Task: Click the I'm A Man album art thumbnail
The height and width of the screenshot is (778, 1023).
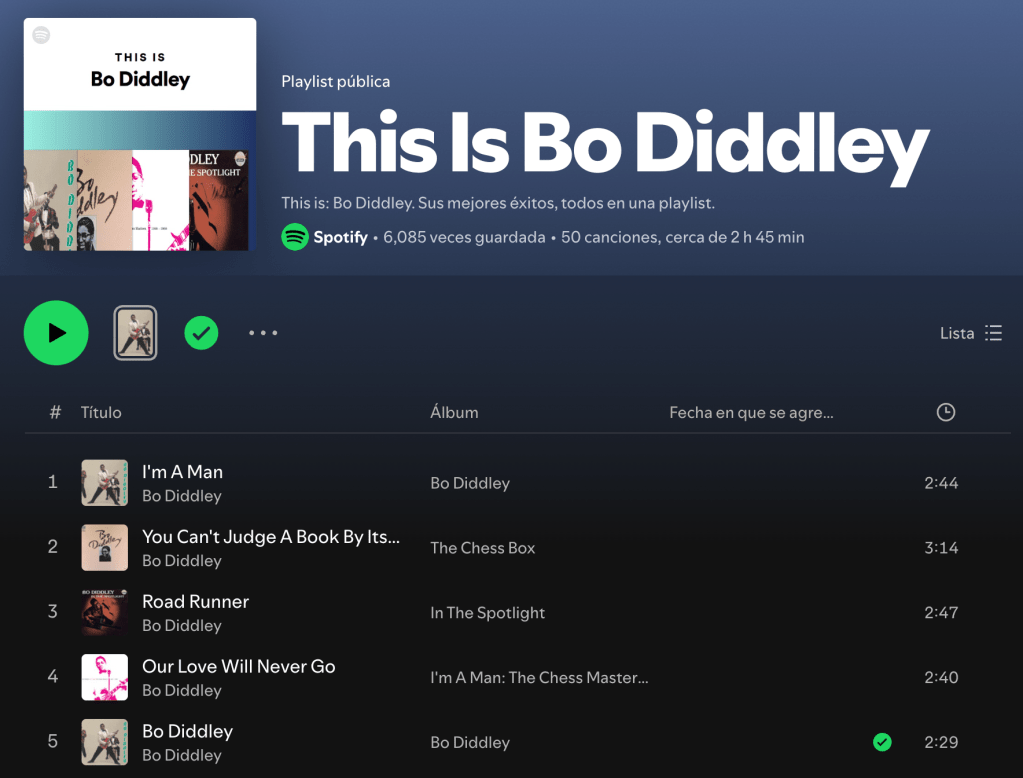Action: tap(104, 483)
